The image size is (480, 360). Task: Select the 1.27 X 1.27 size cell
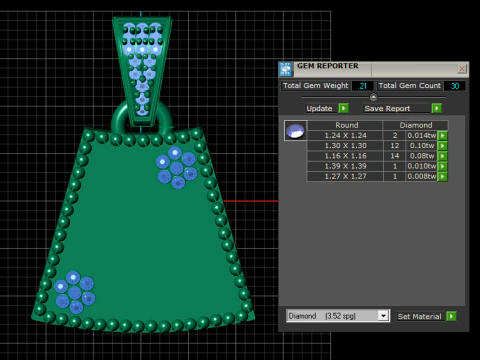tap(345, 176)
